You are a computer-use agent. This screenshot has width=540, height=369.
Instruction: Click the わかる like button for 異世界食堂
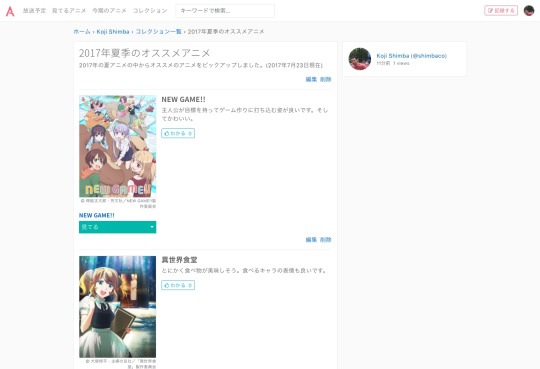[x=178, y=285]
